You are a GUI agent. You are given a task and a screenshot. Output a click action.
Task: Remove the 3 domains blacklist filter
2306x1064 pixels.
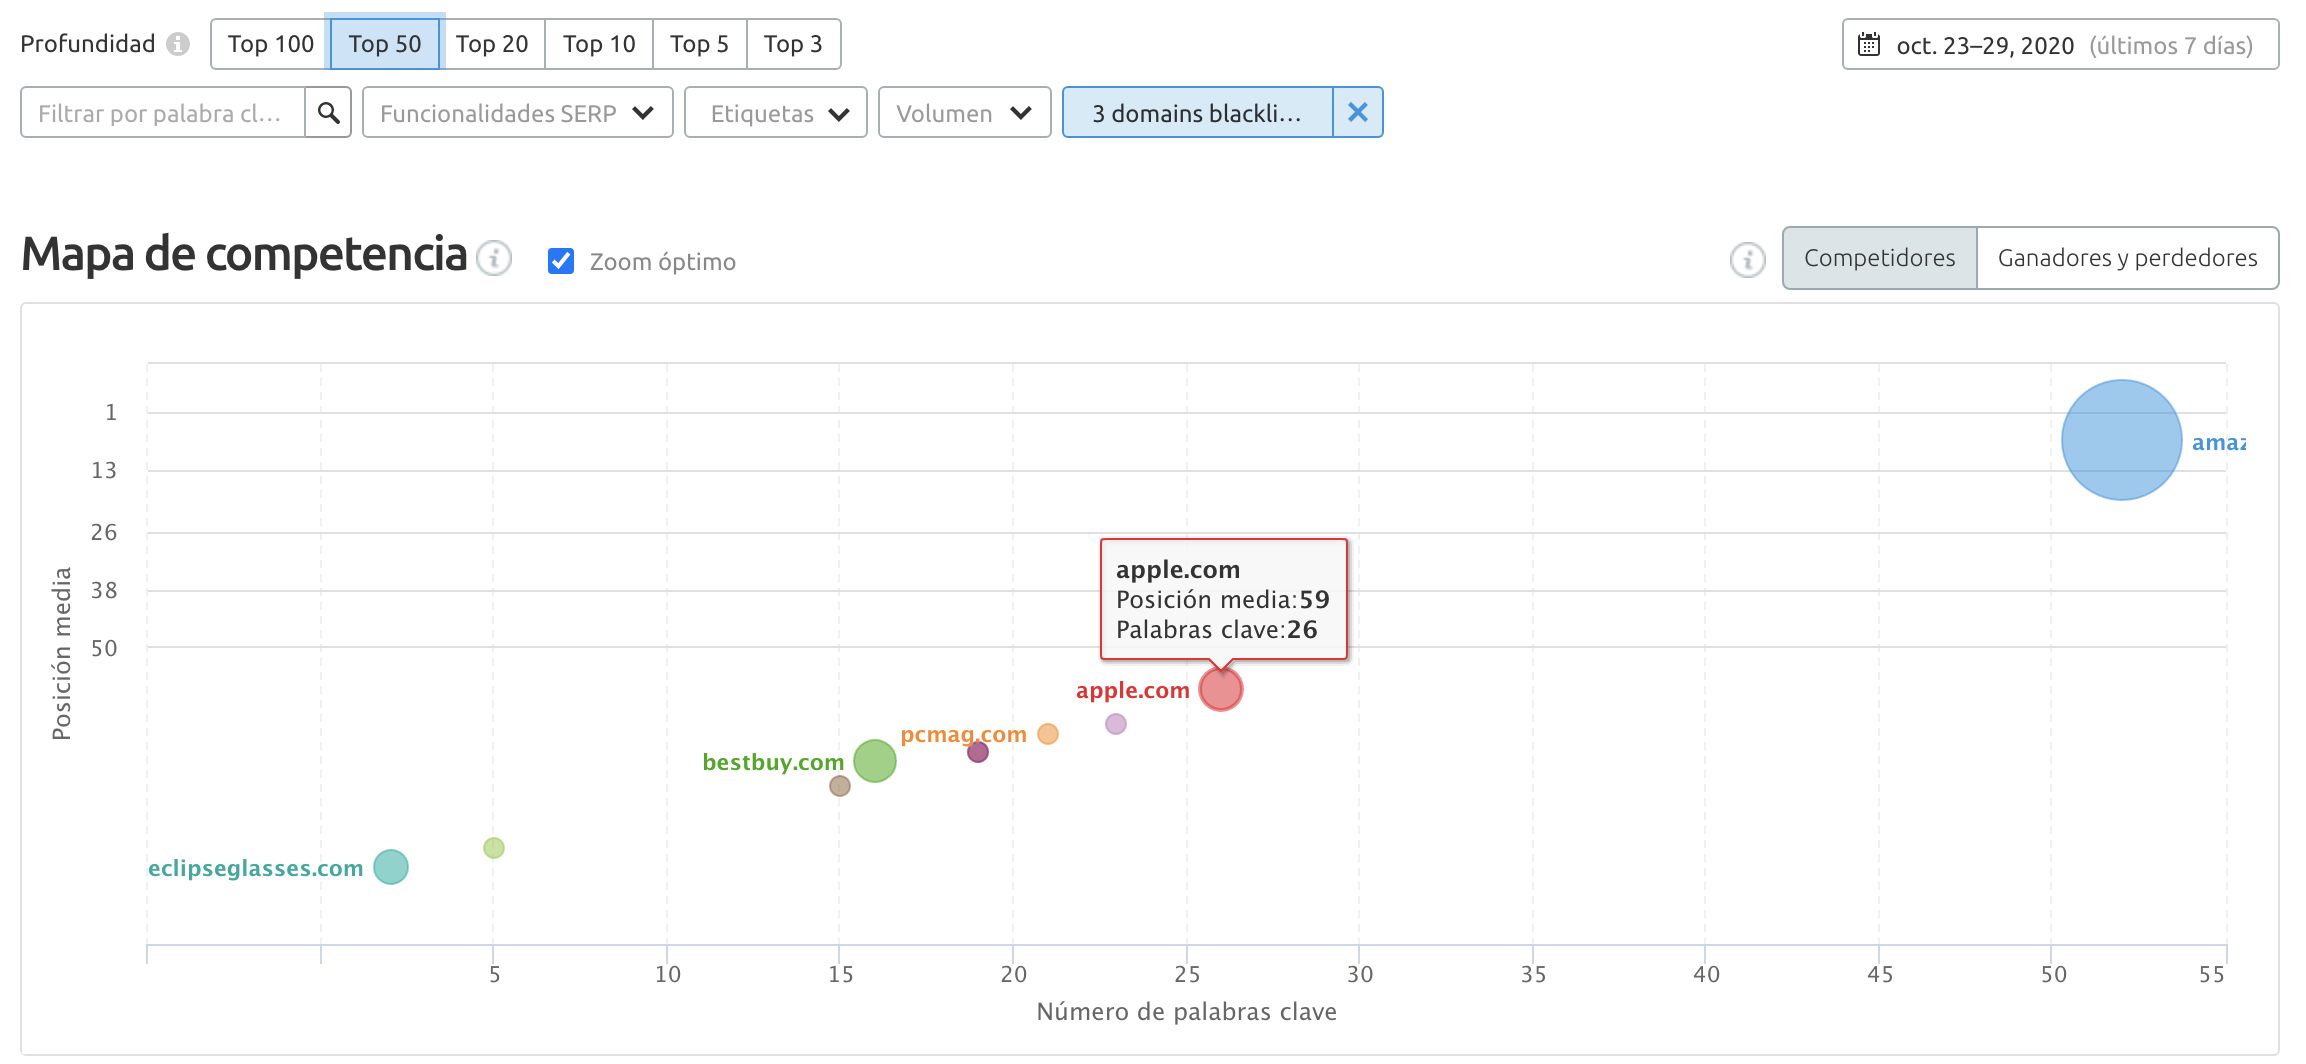1357,113
